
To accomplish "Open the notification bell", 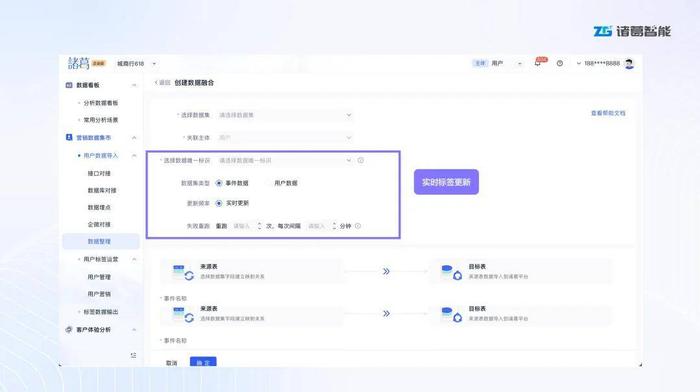I will coord(538,63).
